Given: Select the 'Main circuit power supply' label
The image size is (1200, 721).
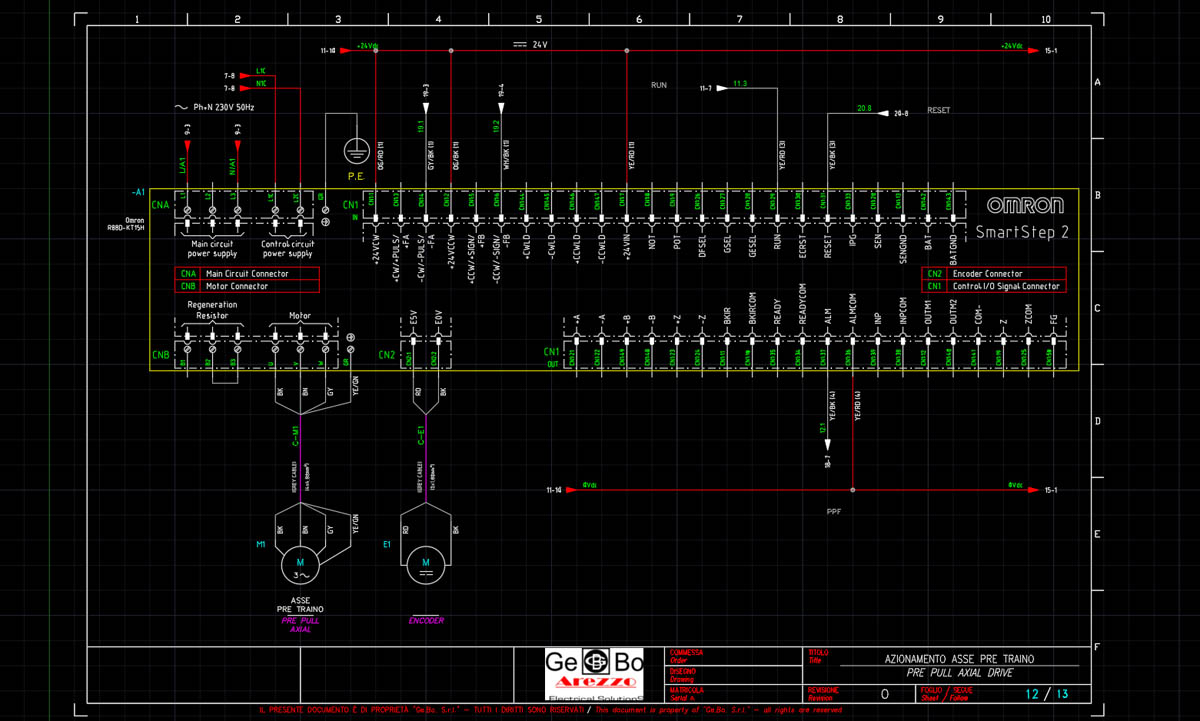Looking at the screenshot, I should tap(212, 248).
